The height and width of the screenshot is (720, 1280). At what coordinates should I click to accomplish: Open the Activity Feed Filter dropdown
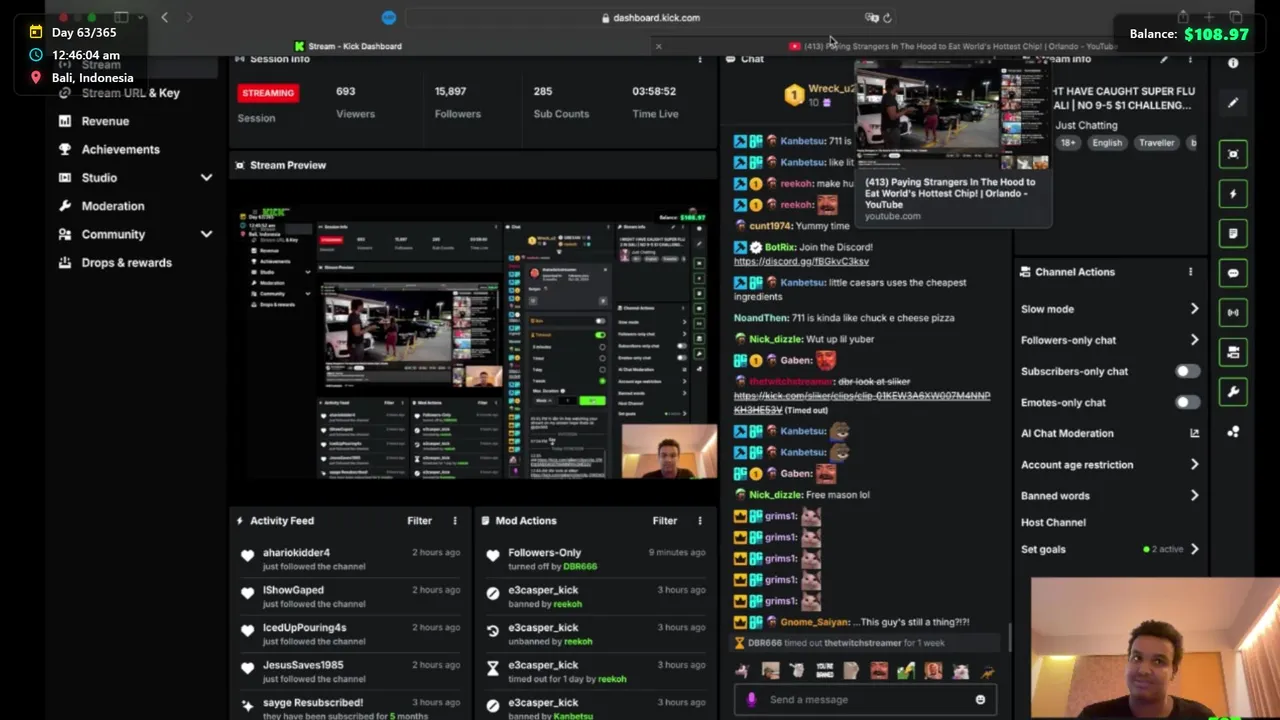click(419, 521)
